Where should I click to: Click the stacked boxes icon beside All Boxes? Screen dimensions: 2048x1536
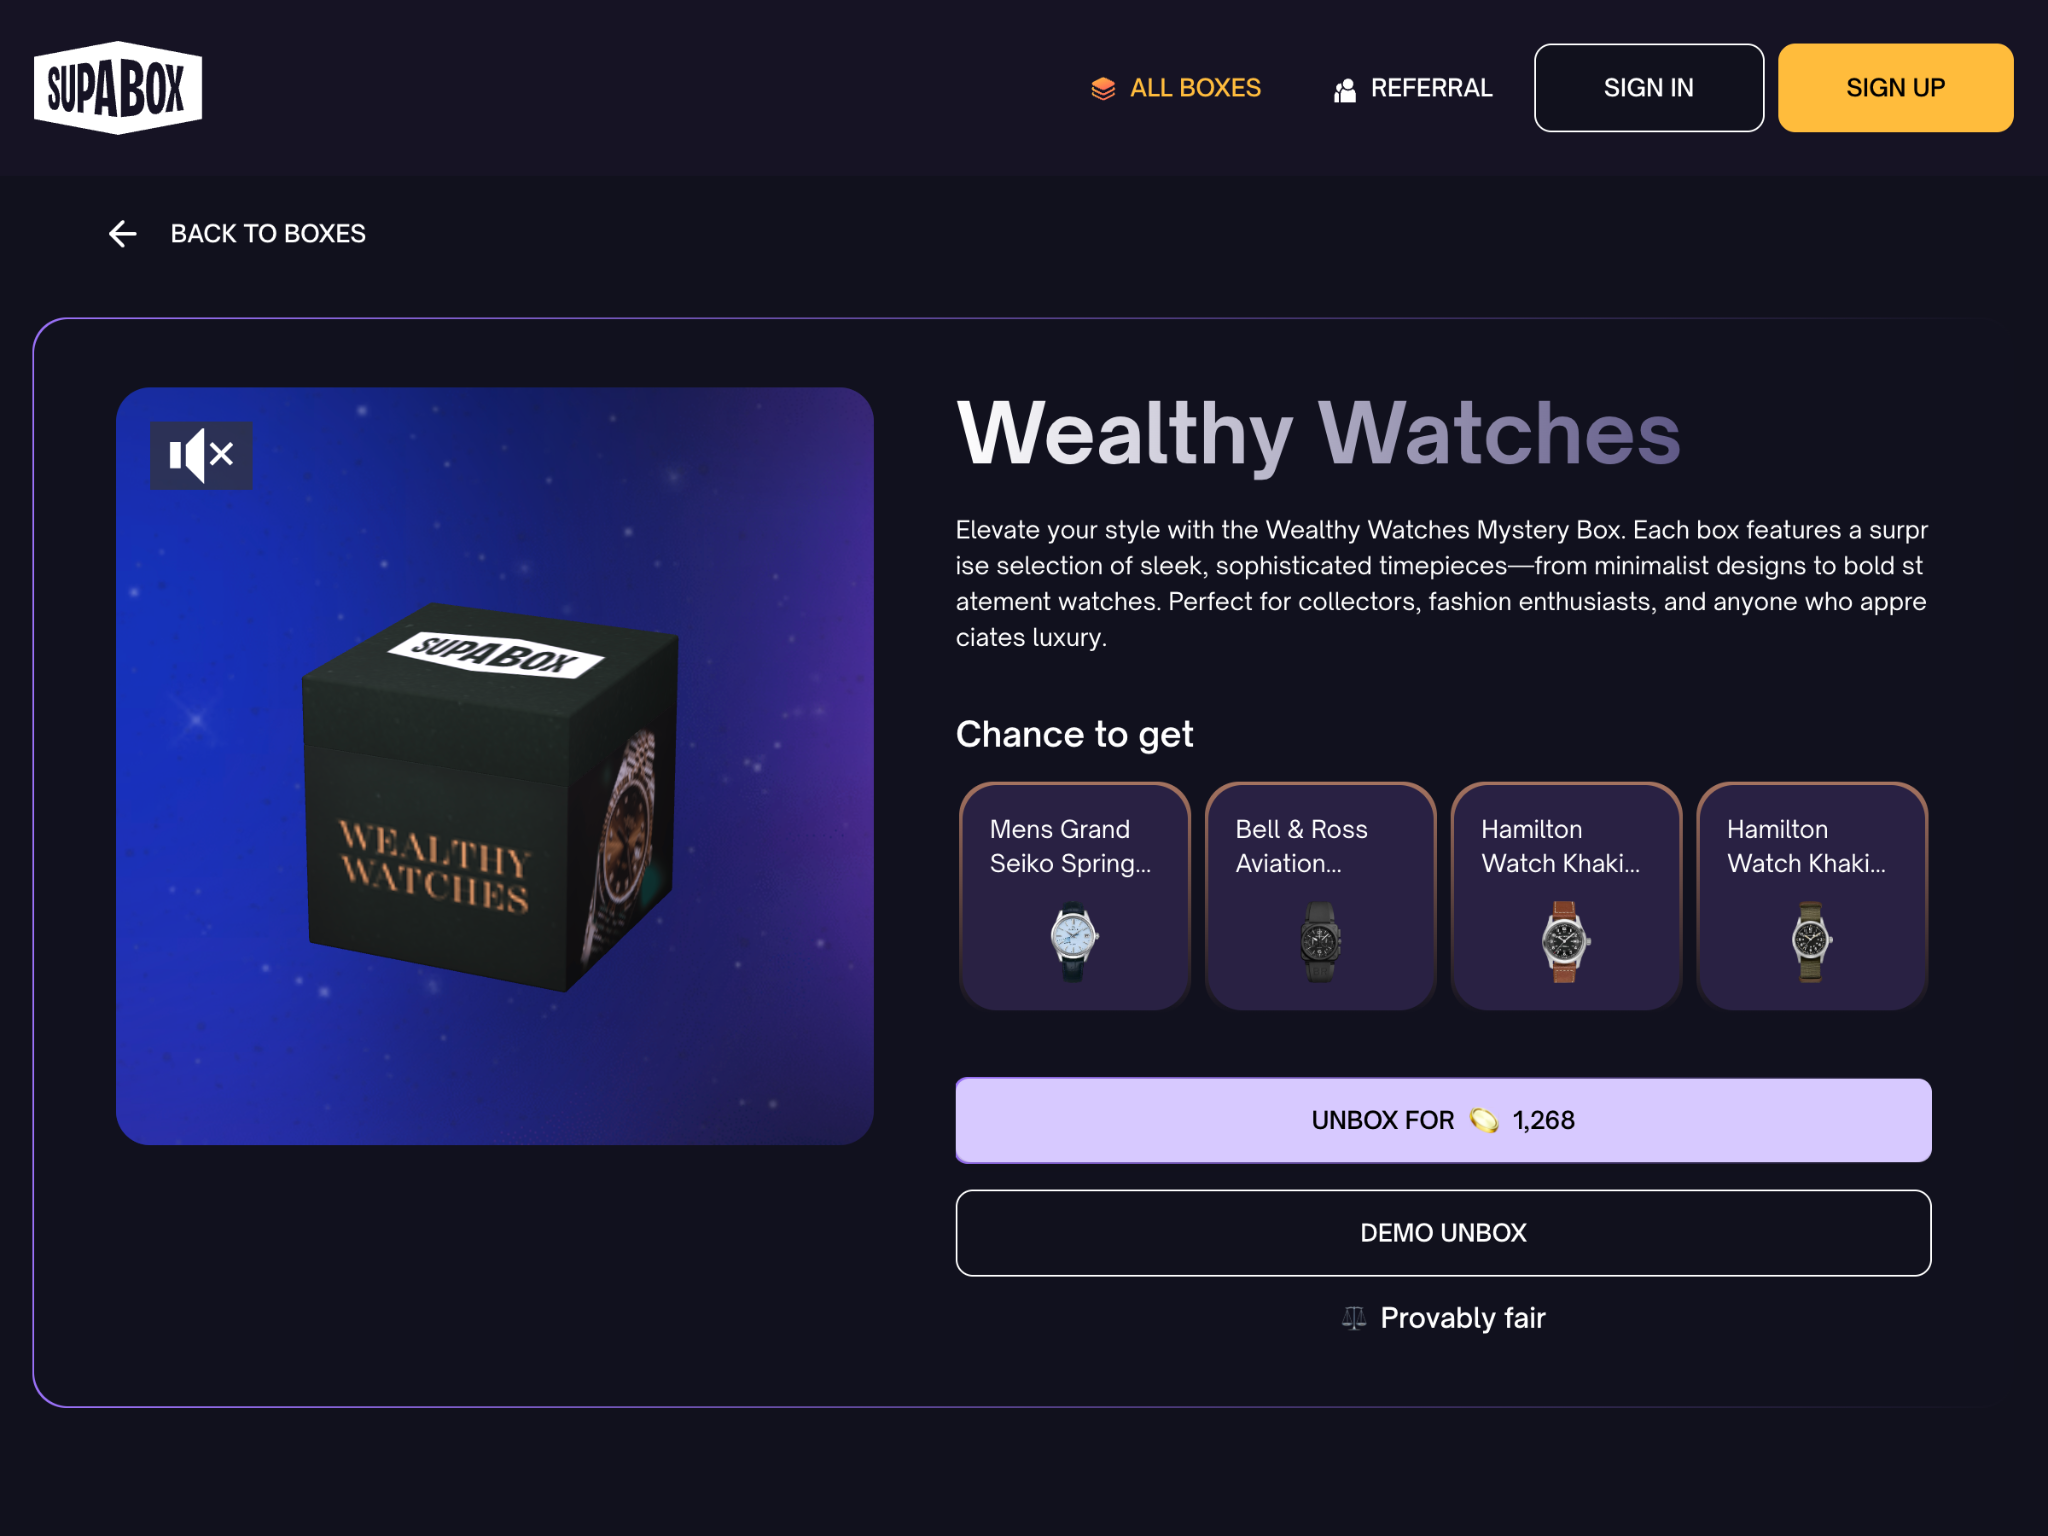(1103, 89)
